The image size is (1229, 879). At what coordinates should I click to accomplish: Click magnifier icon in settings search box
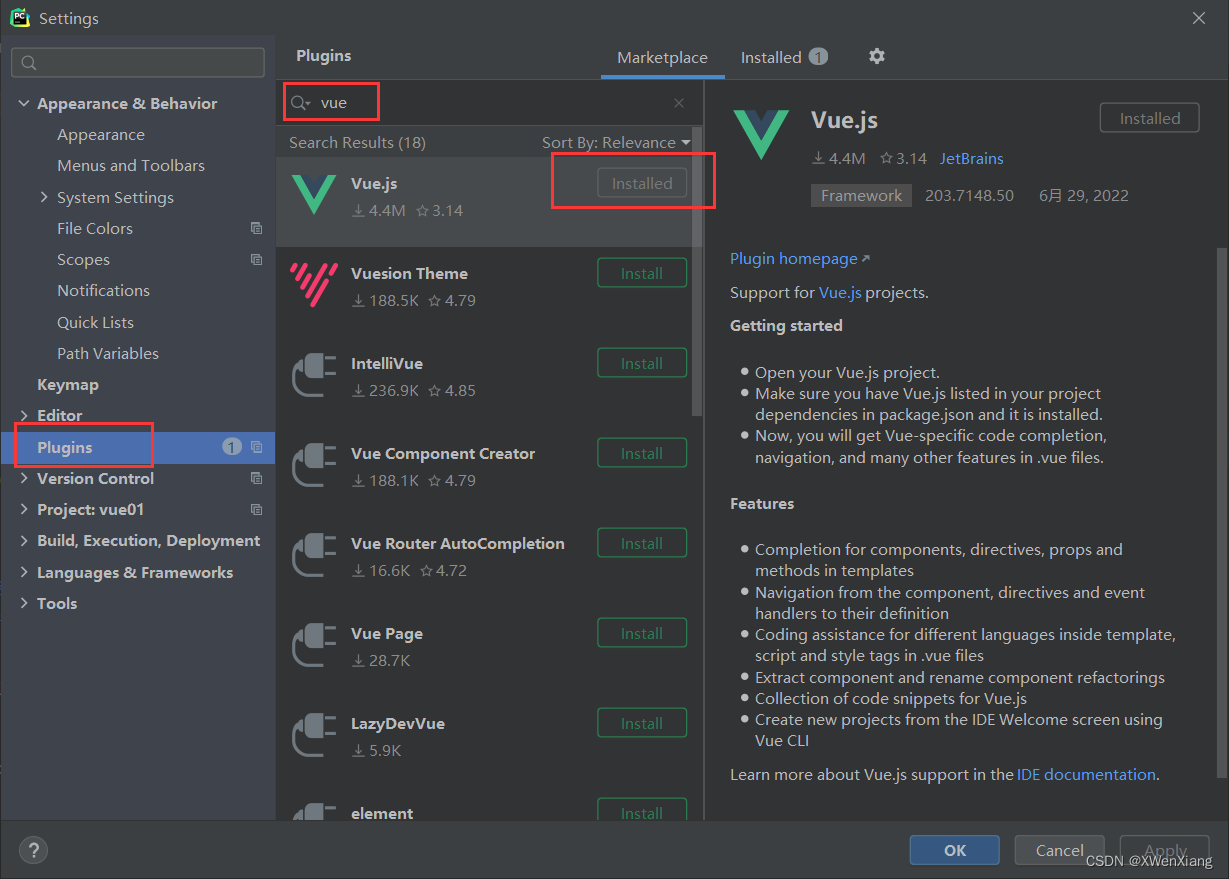(29, 63)
